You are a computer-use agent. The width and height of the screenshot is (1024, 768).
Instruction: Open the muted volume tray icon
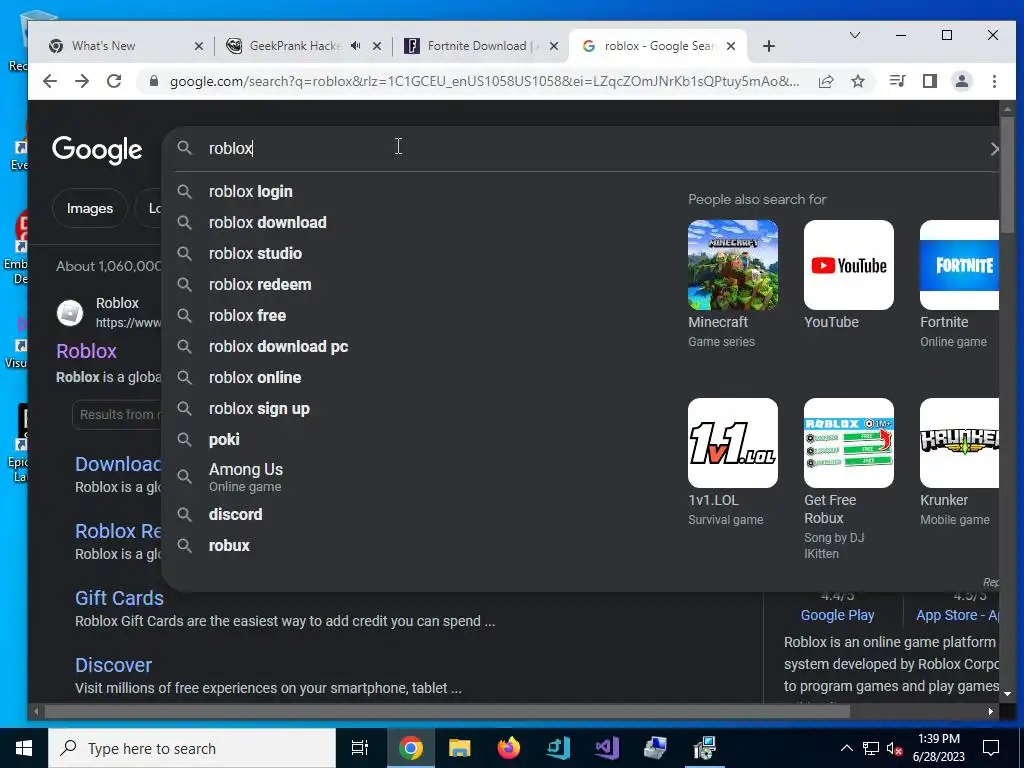pos(895,748)
